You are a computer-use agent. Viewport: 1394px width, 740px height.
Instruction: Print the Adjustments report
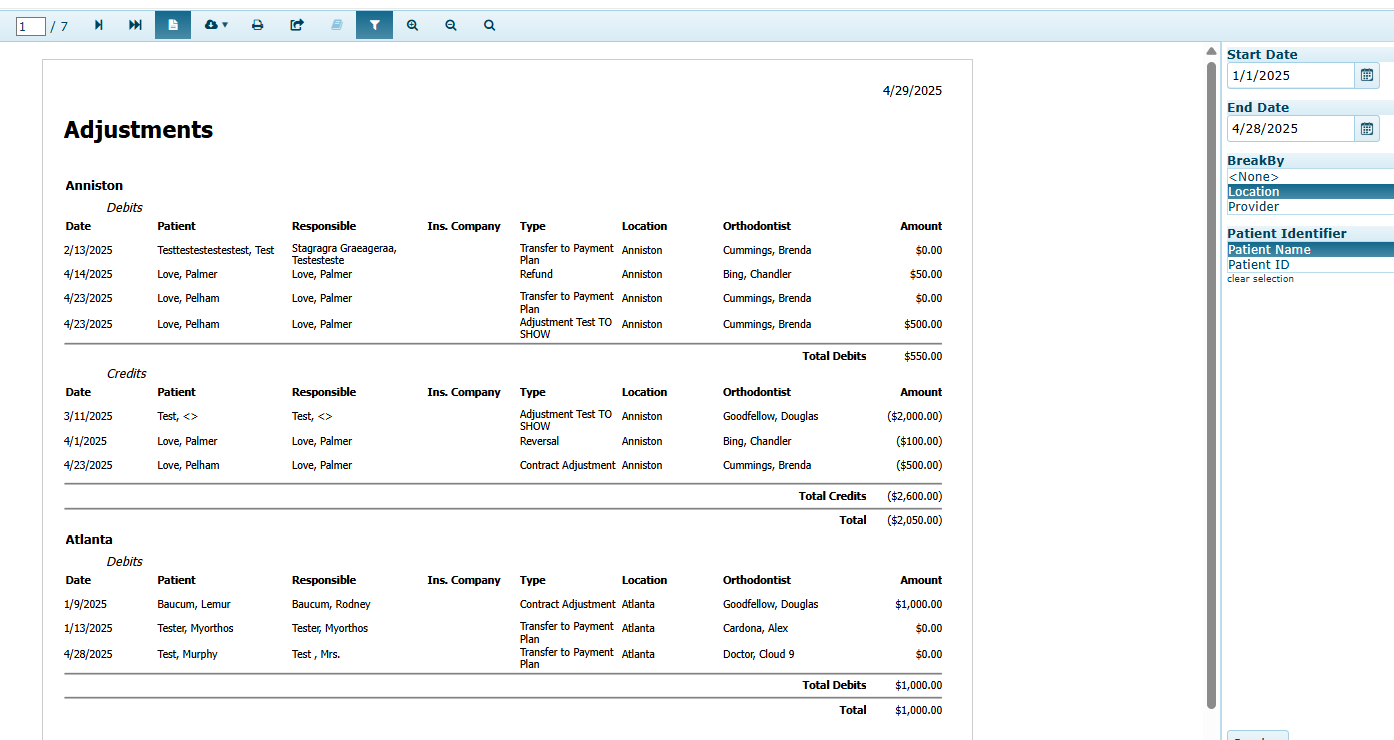(257, 25)
